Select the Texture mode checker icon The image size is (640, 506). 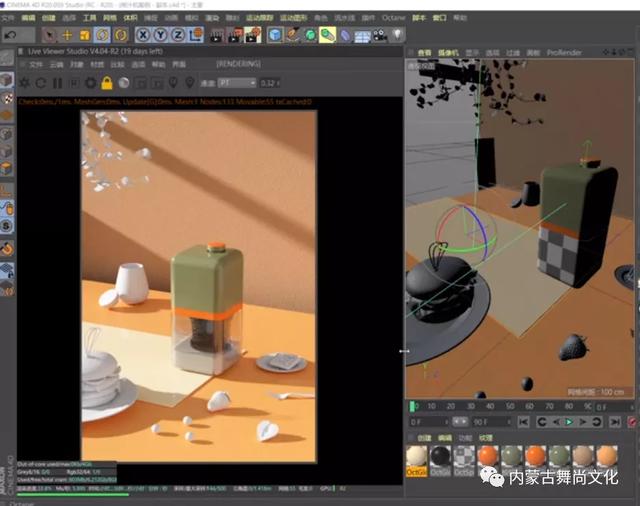pyautogui.click(x=7, y=98)
